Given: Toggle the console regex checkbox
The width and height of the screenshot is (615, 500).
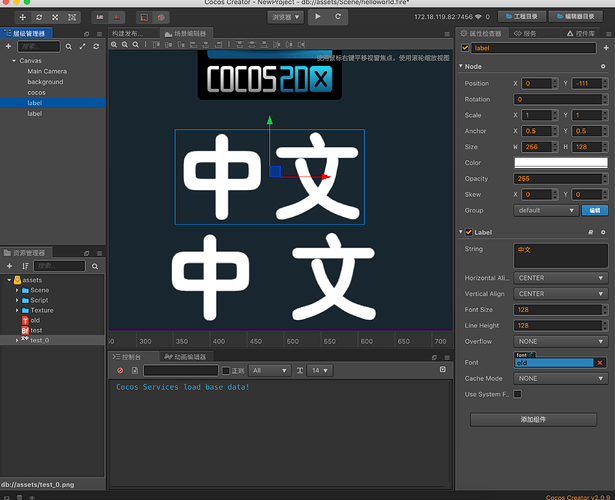Looking at the screenshot, I should click(x=226, y=371).
